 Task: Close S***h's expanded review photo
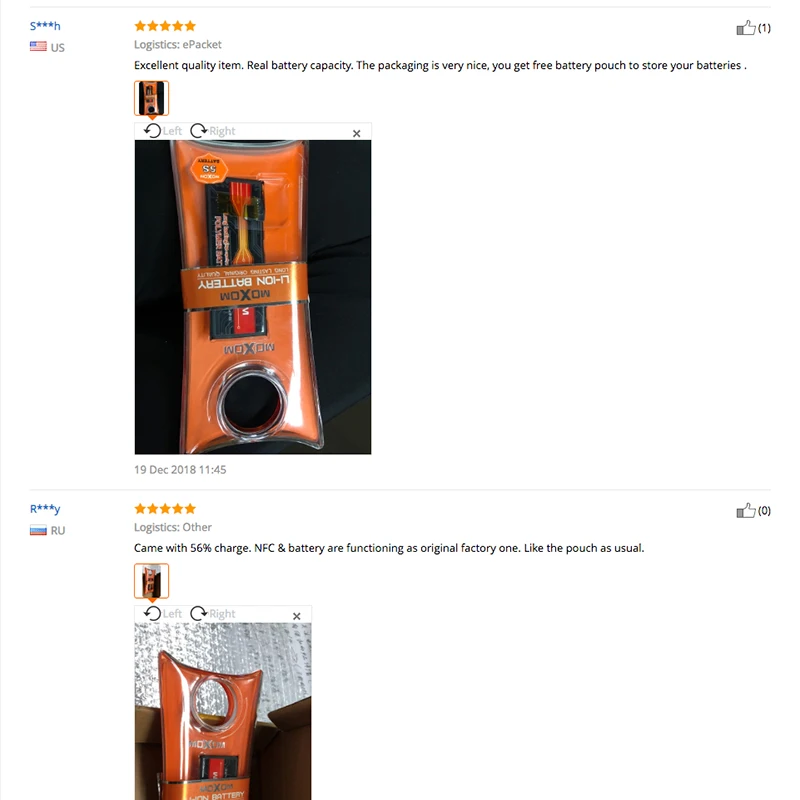357,133
